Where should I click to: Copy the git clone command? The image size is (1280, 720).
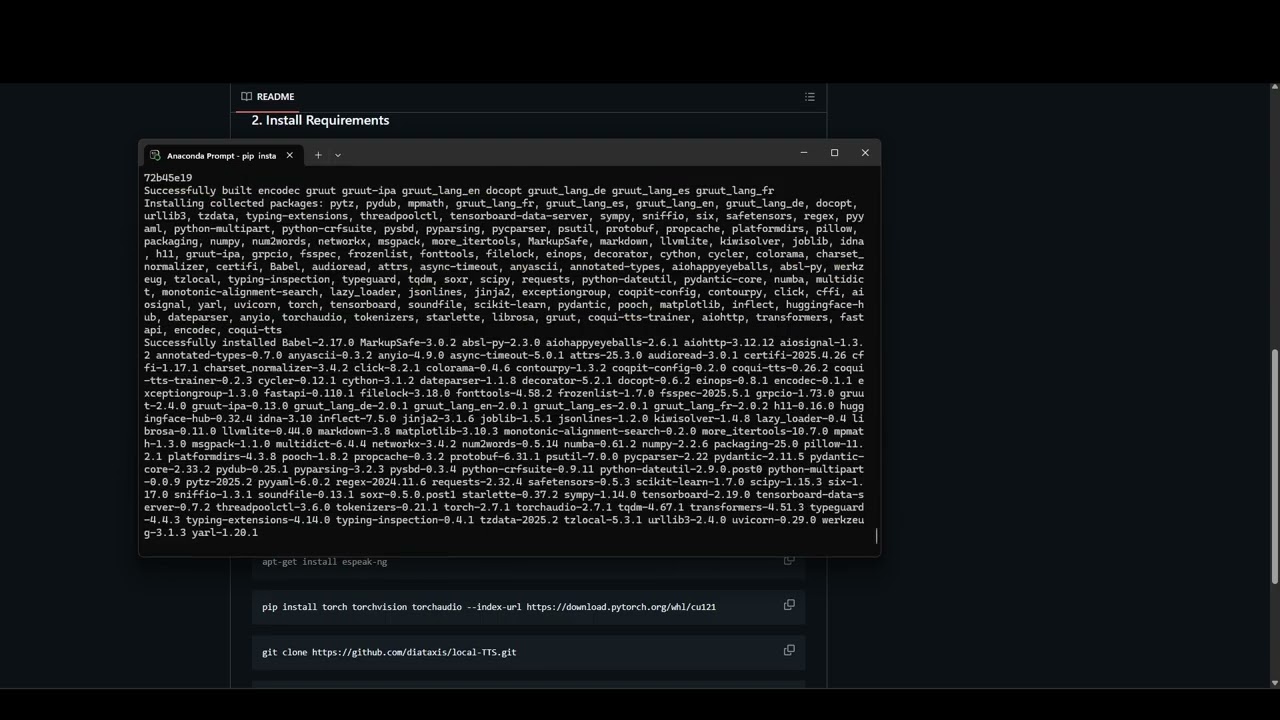pyautogui.click(x=789, y=651)
